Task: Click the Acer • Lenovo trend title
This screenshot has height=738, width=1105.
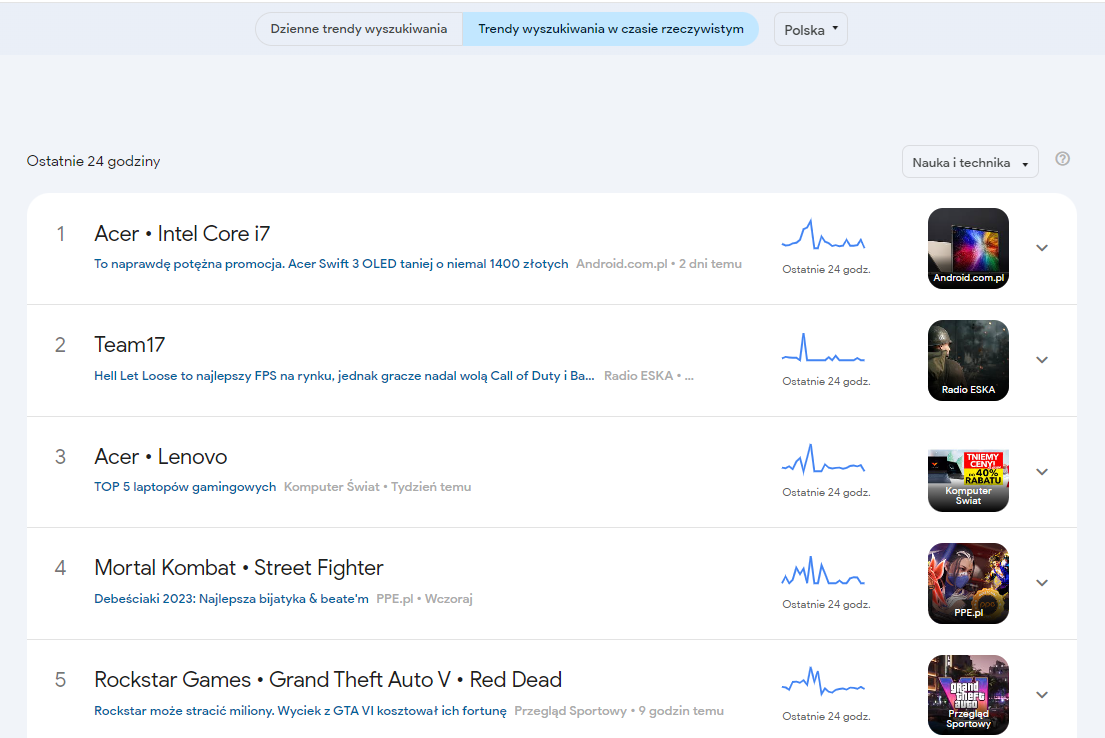Action: (x=161, y=457)
